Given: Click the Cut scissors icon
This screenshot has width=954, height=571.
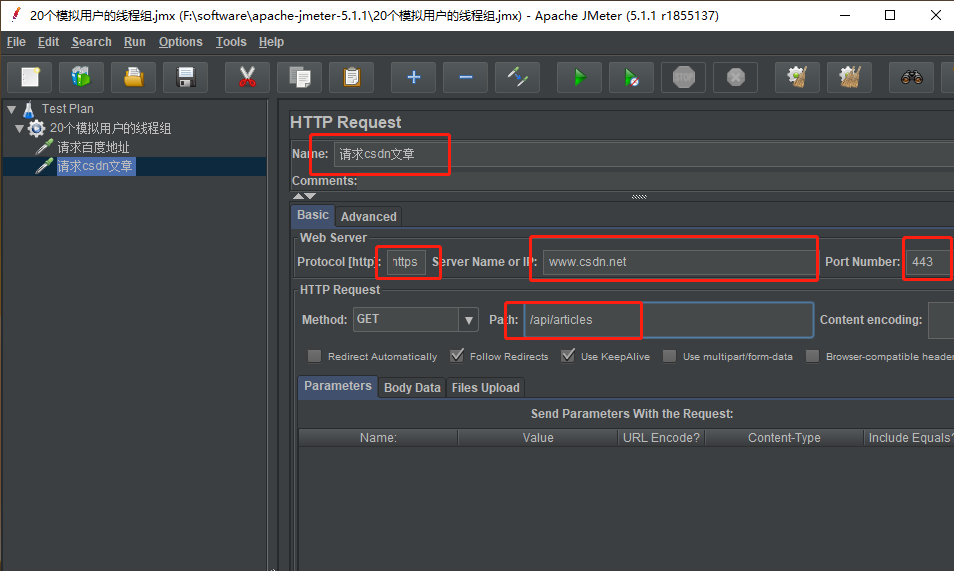Looking at the screenshot, I should click(247, 77).
